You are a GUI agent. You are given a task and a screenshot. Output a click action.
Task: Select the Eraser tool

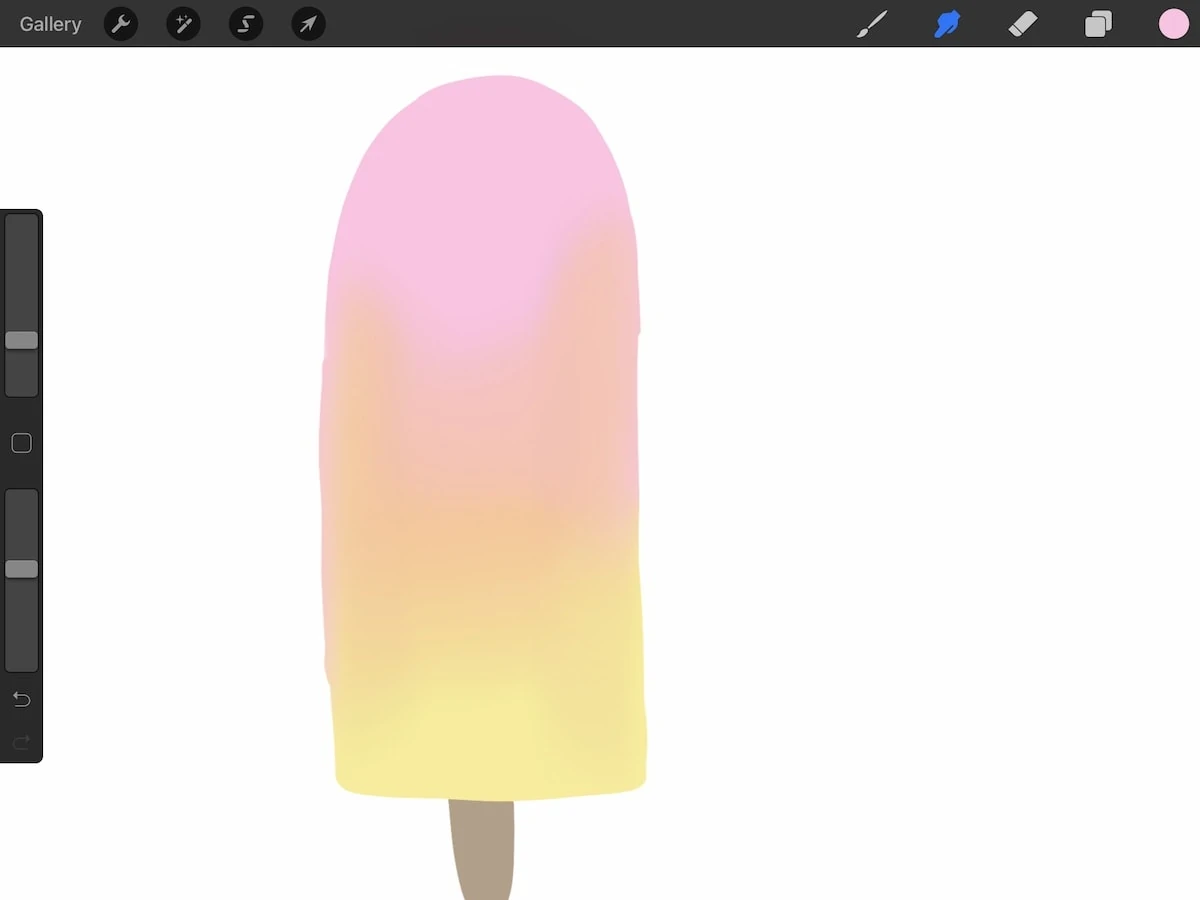[x=1023, y=24]
